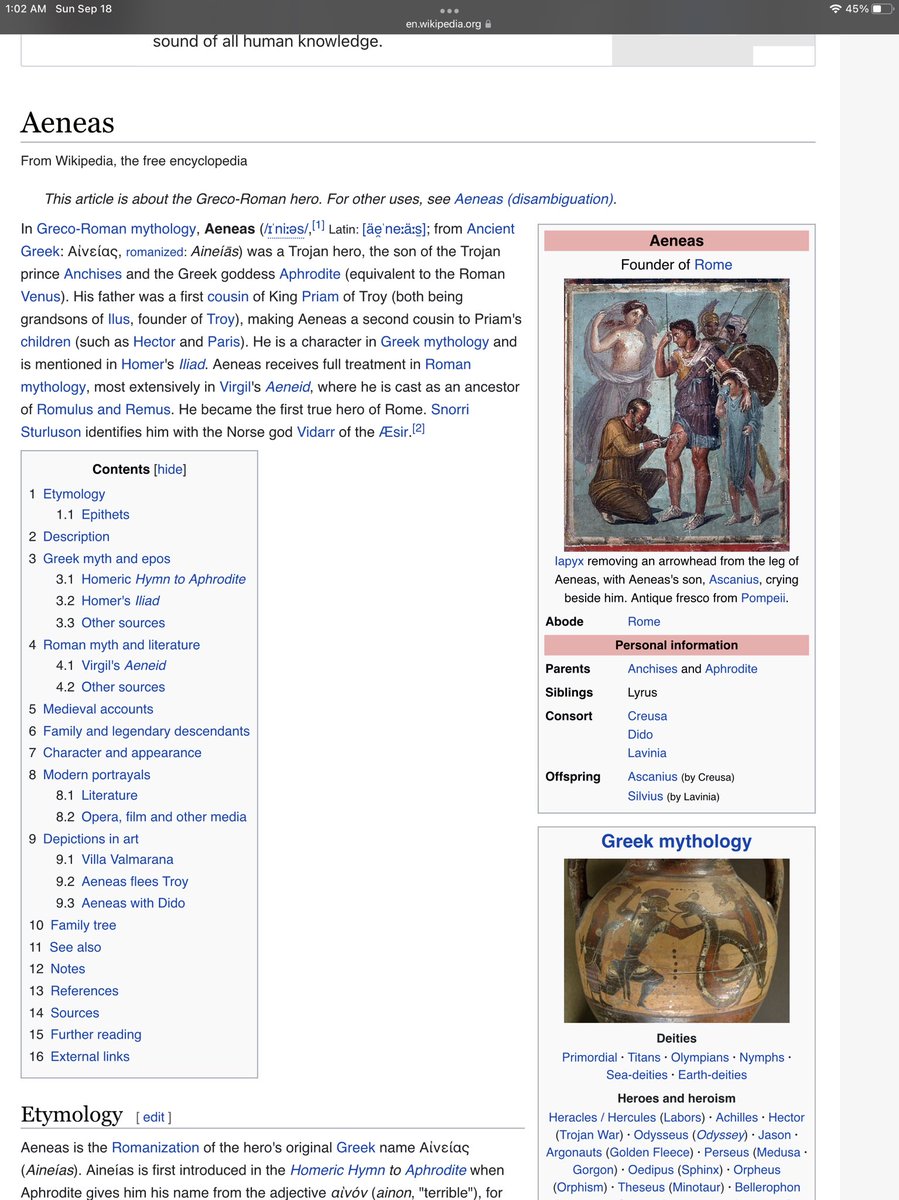The width and height of the screenshot is (899, 1200).
Task: Edit the Etymology section
Action: (x=153, y=1116)
